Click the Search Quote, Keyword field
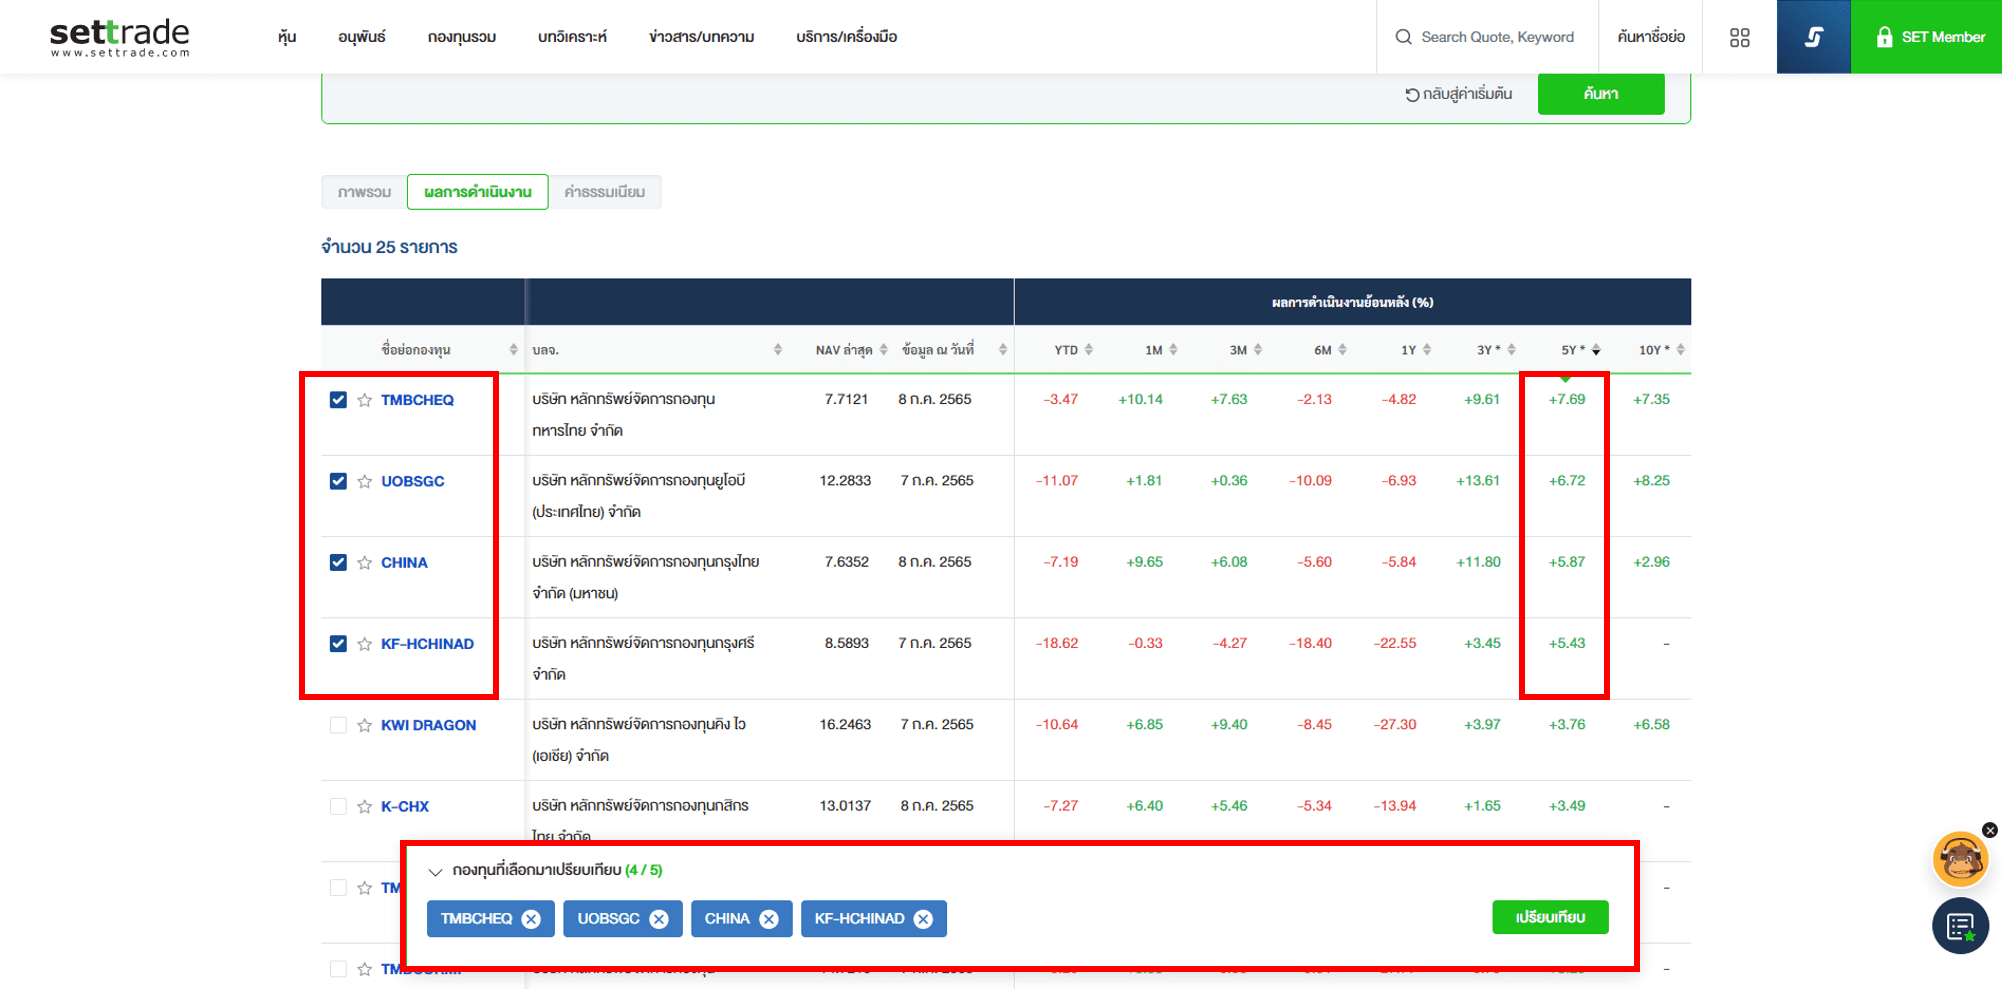2002x989 pixels. click(1496, 37)
